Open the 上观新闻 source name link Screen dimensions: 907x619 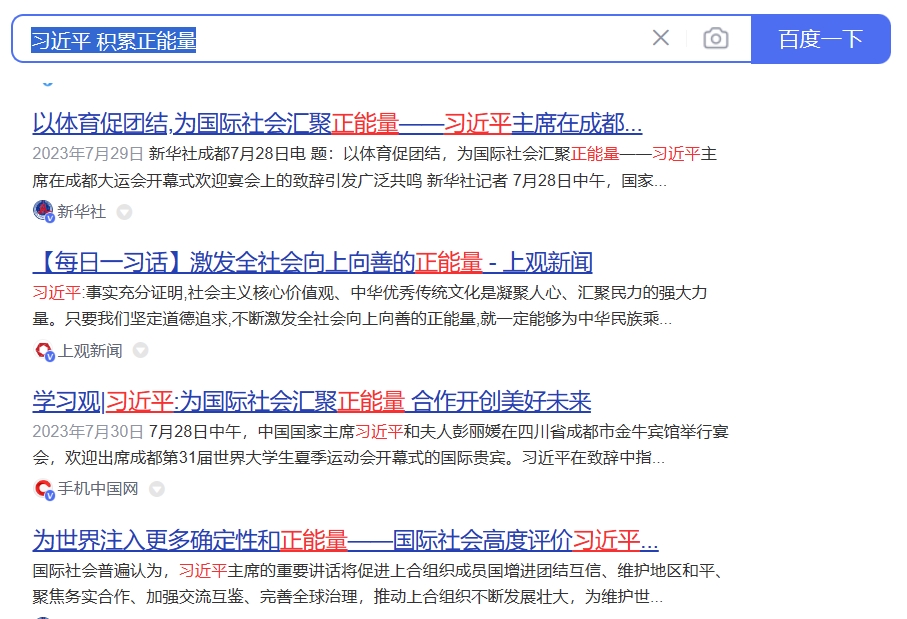90,351
